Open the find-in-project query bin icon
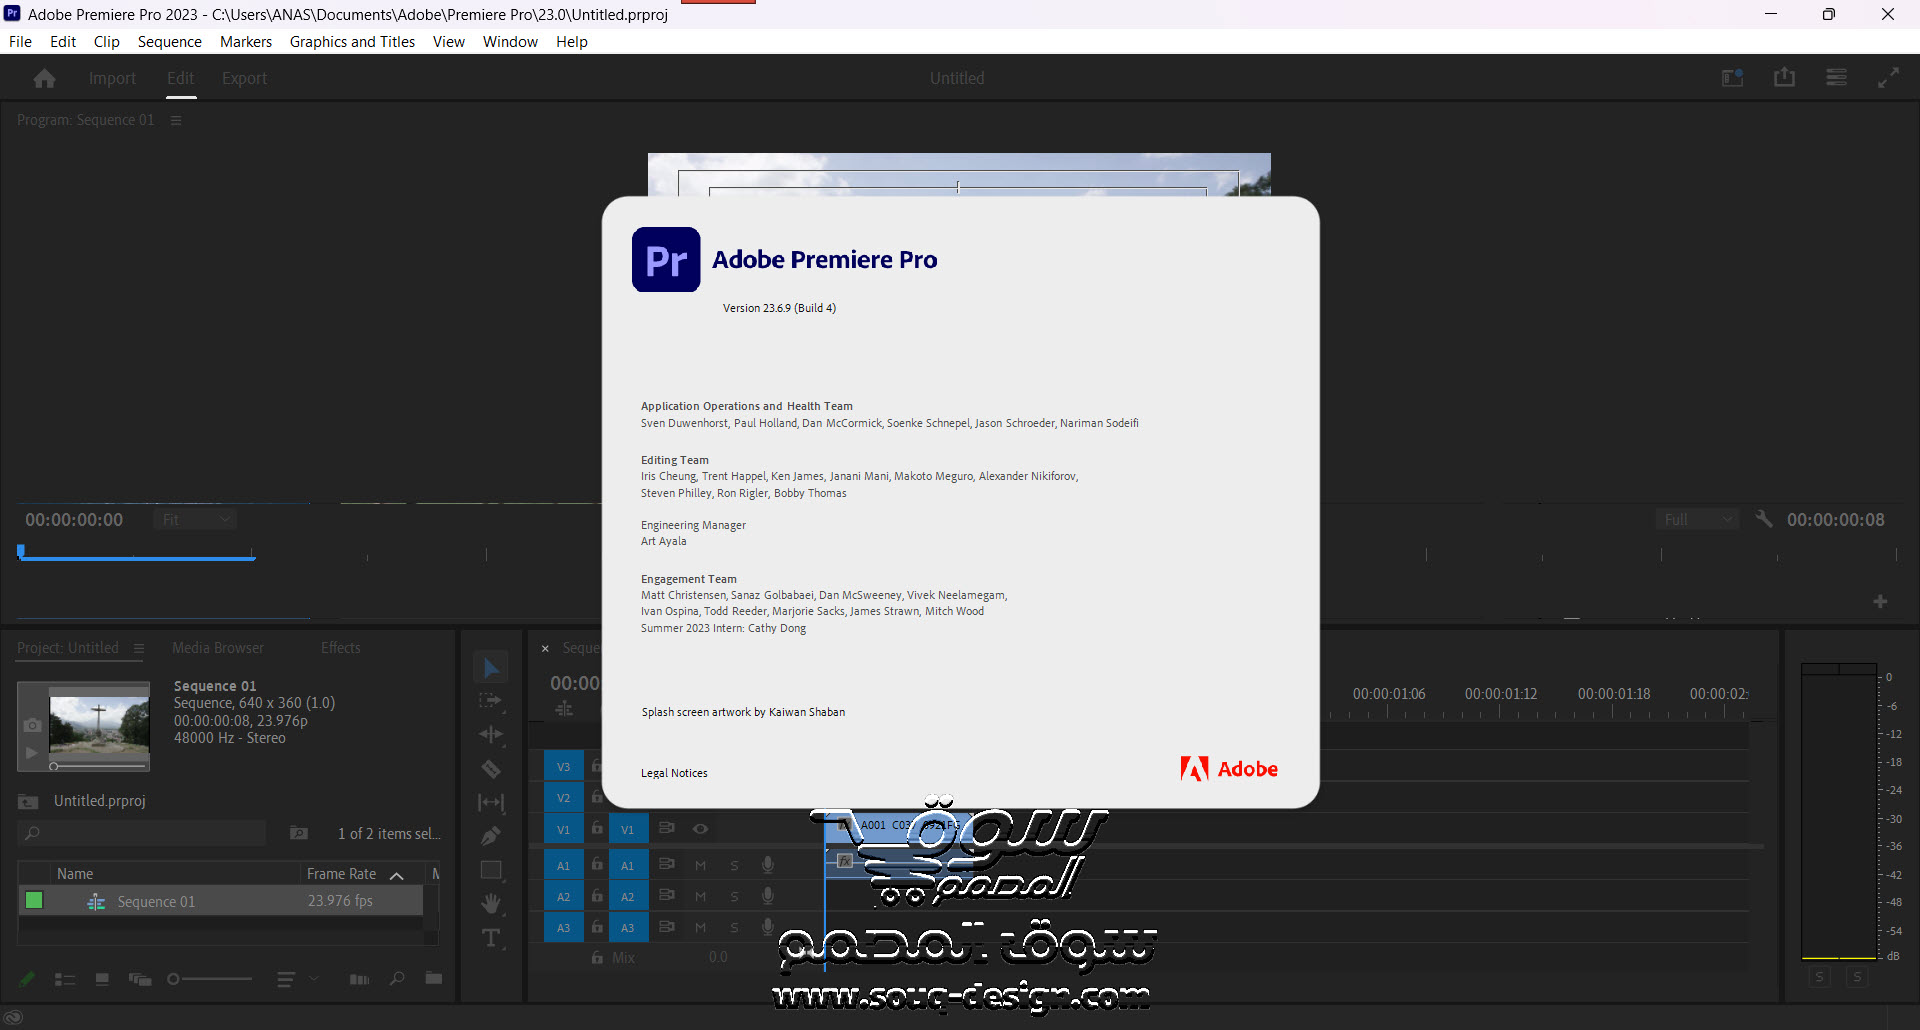The height and width of the screenshot is (1030, 1920). (x=299, y=832)
